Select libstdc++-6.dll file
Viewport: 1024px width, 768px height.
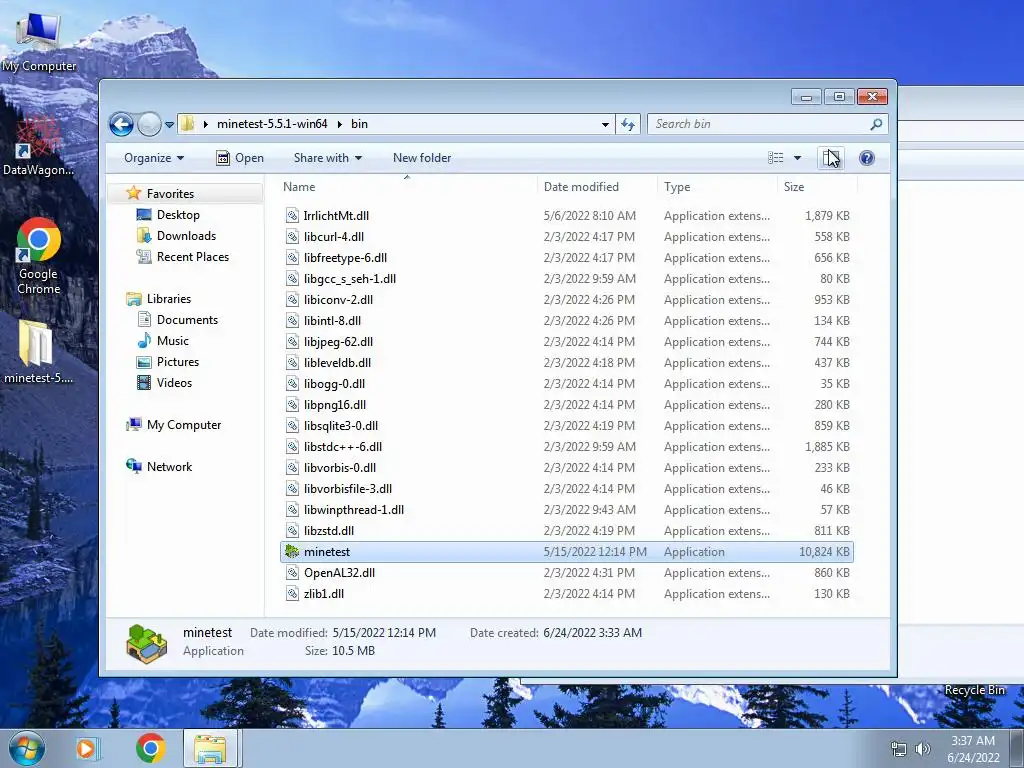coord(343,447)
